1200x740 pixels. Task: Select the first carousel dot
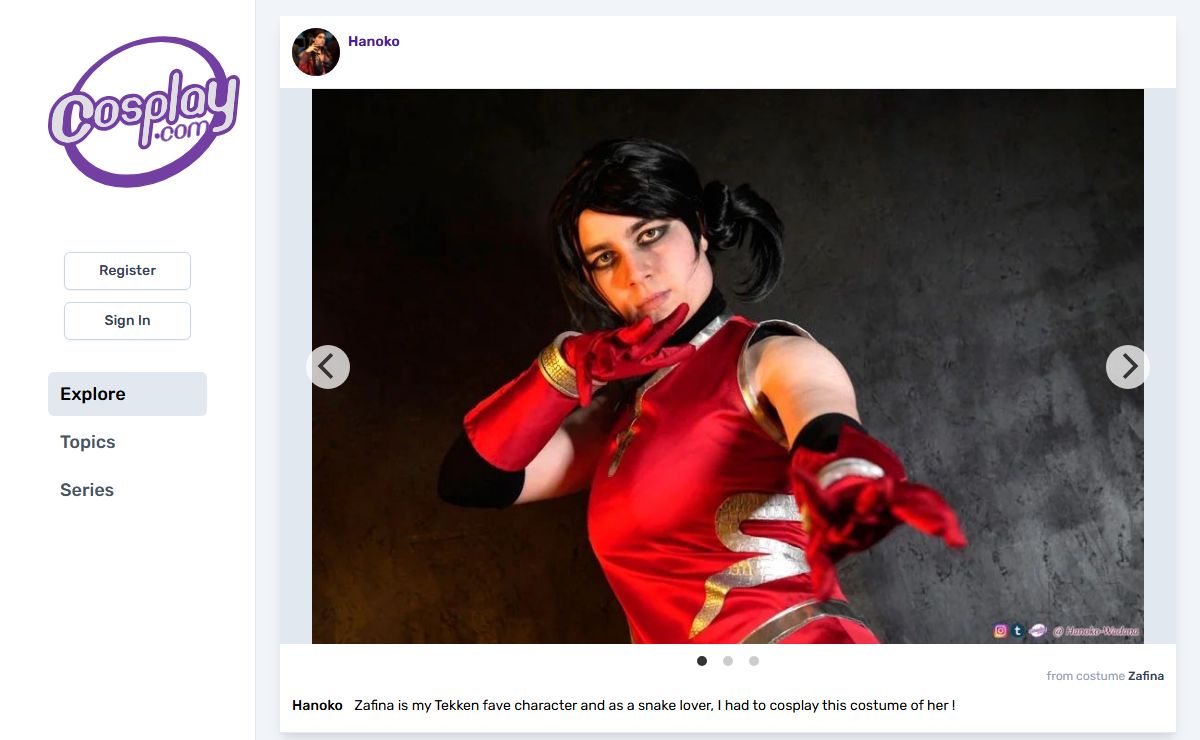[702, 661]
